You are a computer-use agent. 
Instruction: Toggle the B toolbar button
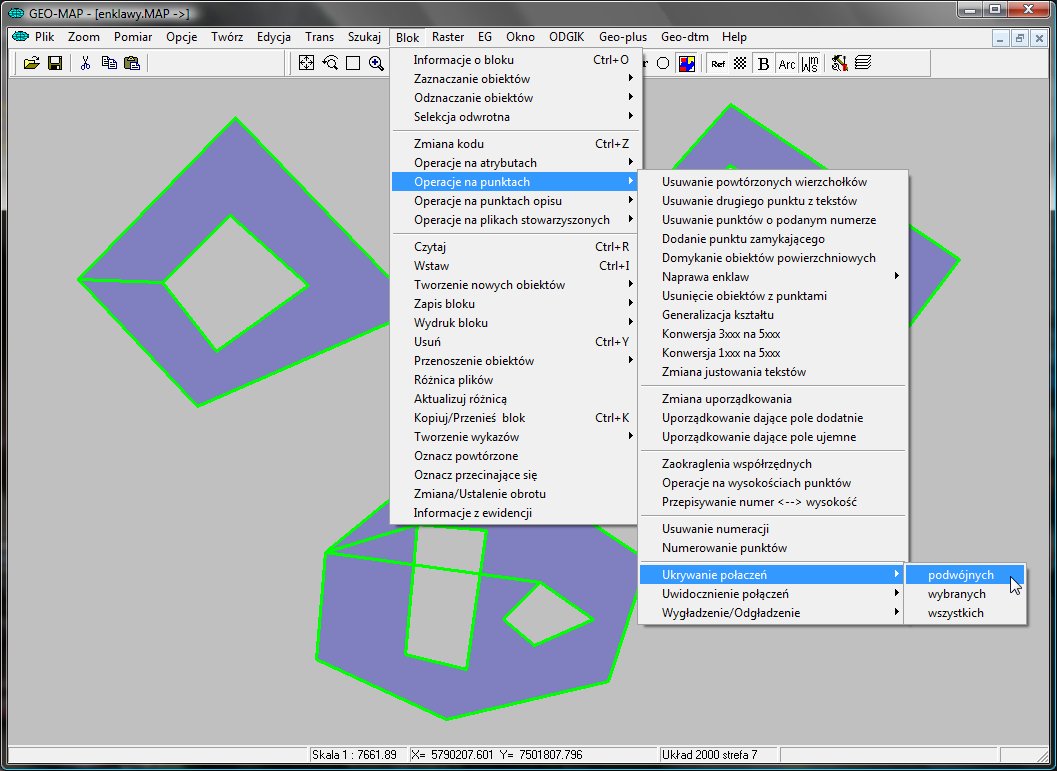tap(763, 63)
